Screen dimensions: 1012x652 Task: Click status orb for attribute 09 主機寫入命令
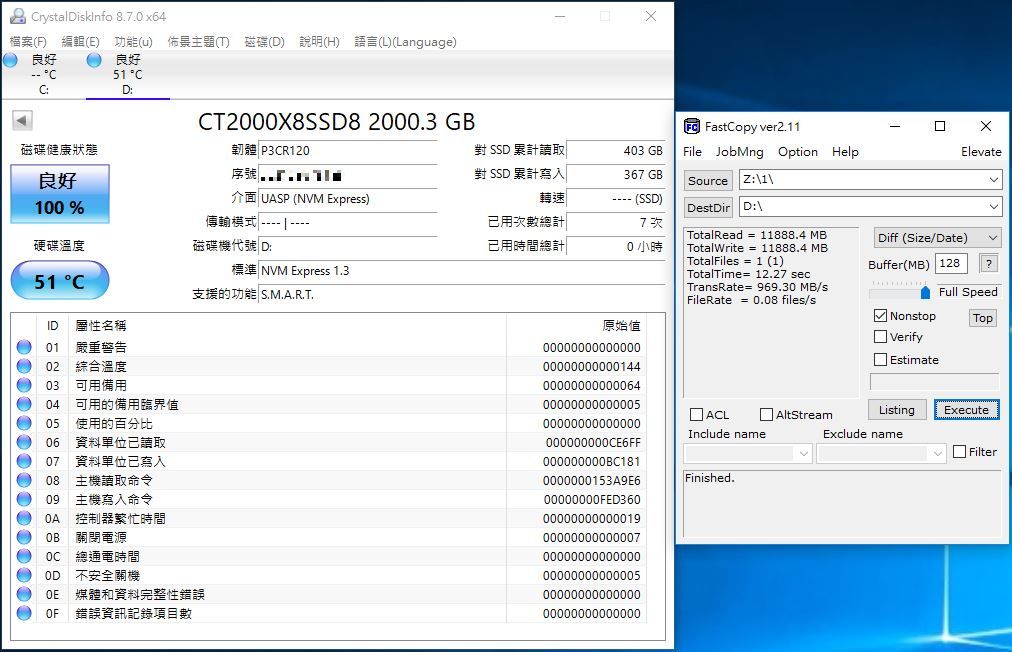24,499
